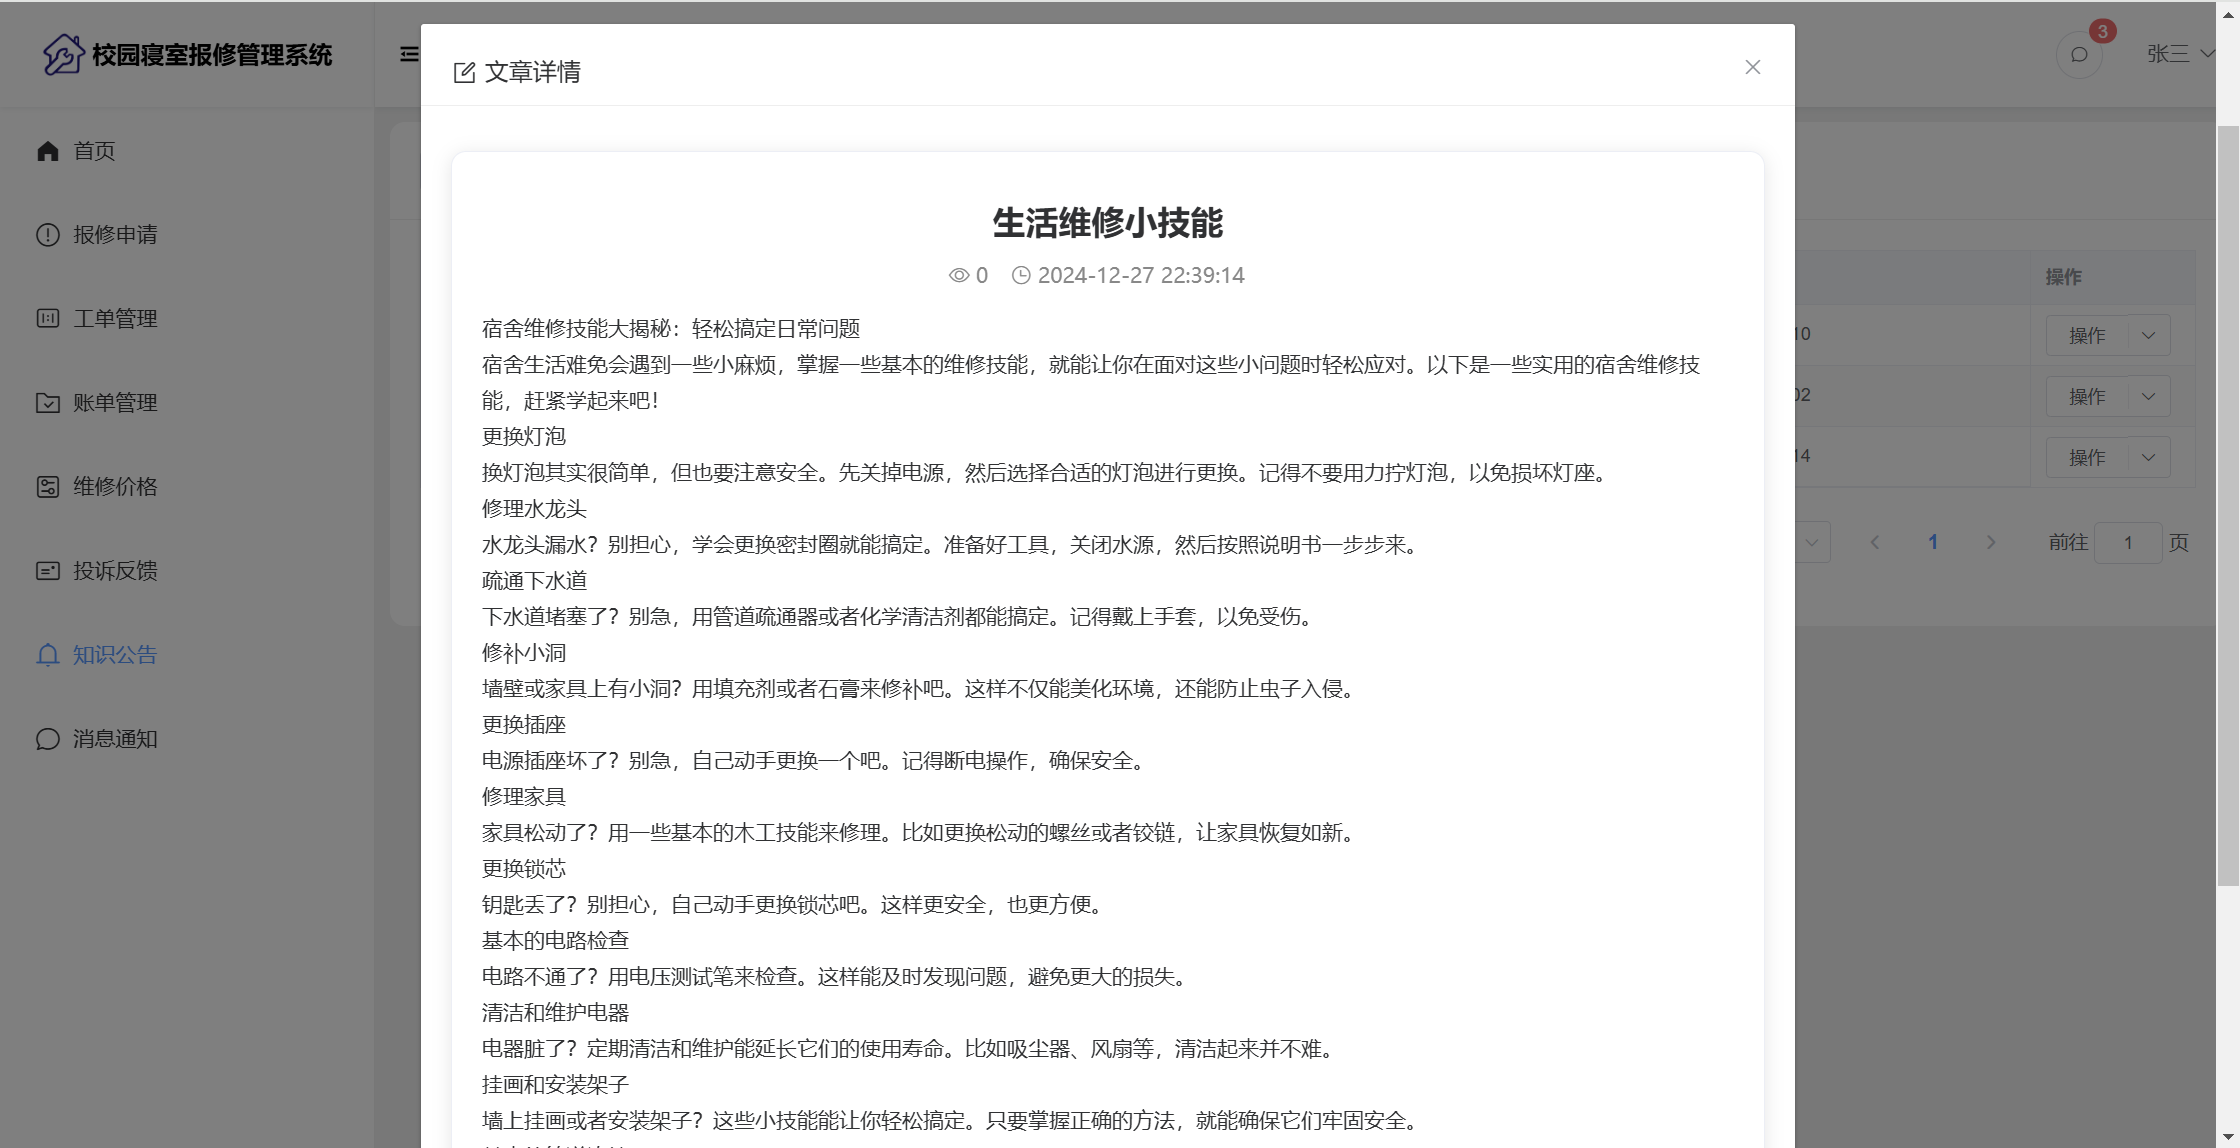Close the 文章详情 dialog

(1752, 67)
